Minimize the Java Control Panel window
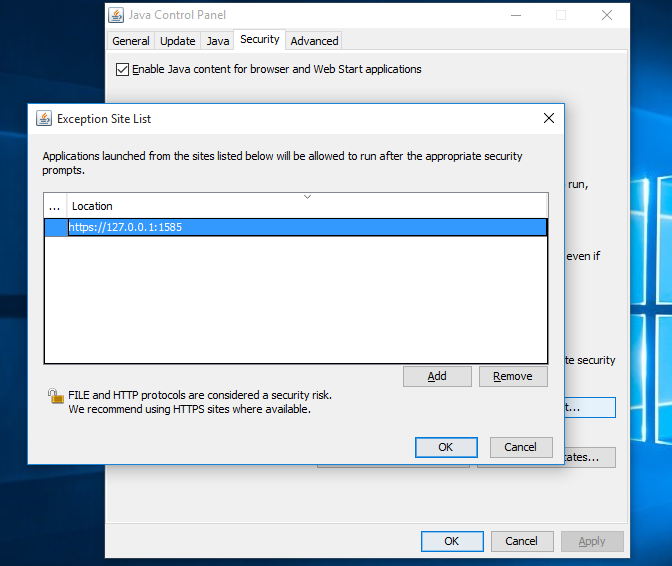Screen dimensions: 672x566 point(516,15)
